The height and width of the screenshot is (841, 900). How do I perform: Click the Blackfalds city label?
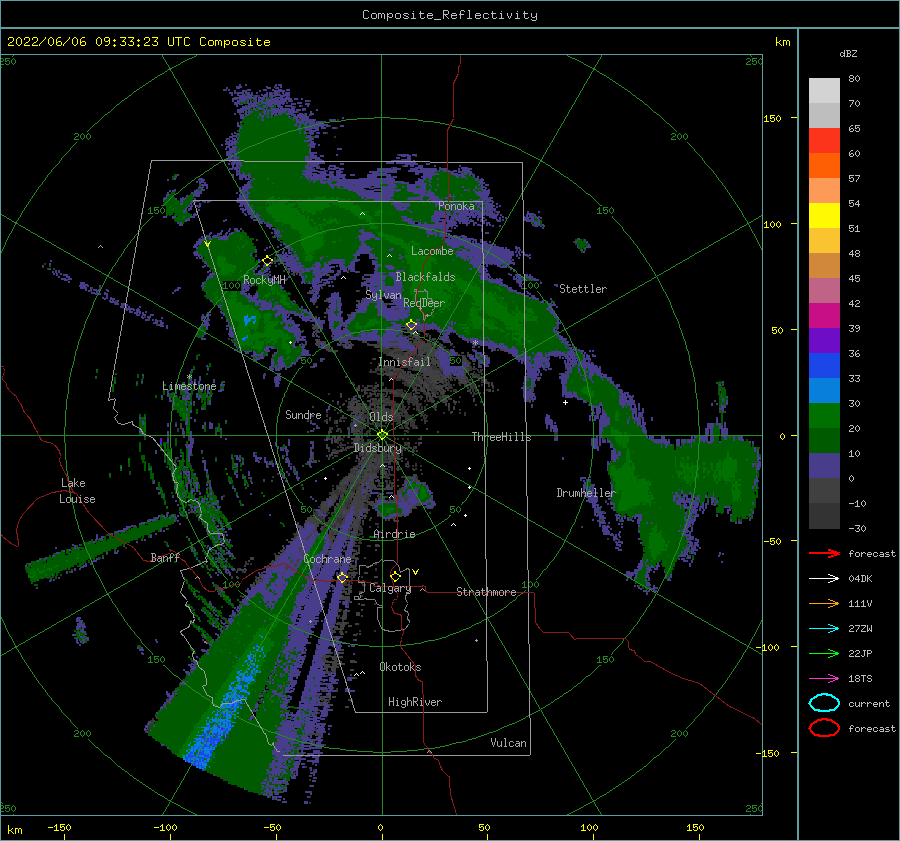click(425, 277)
